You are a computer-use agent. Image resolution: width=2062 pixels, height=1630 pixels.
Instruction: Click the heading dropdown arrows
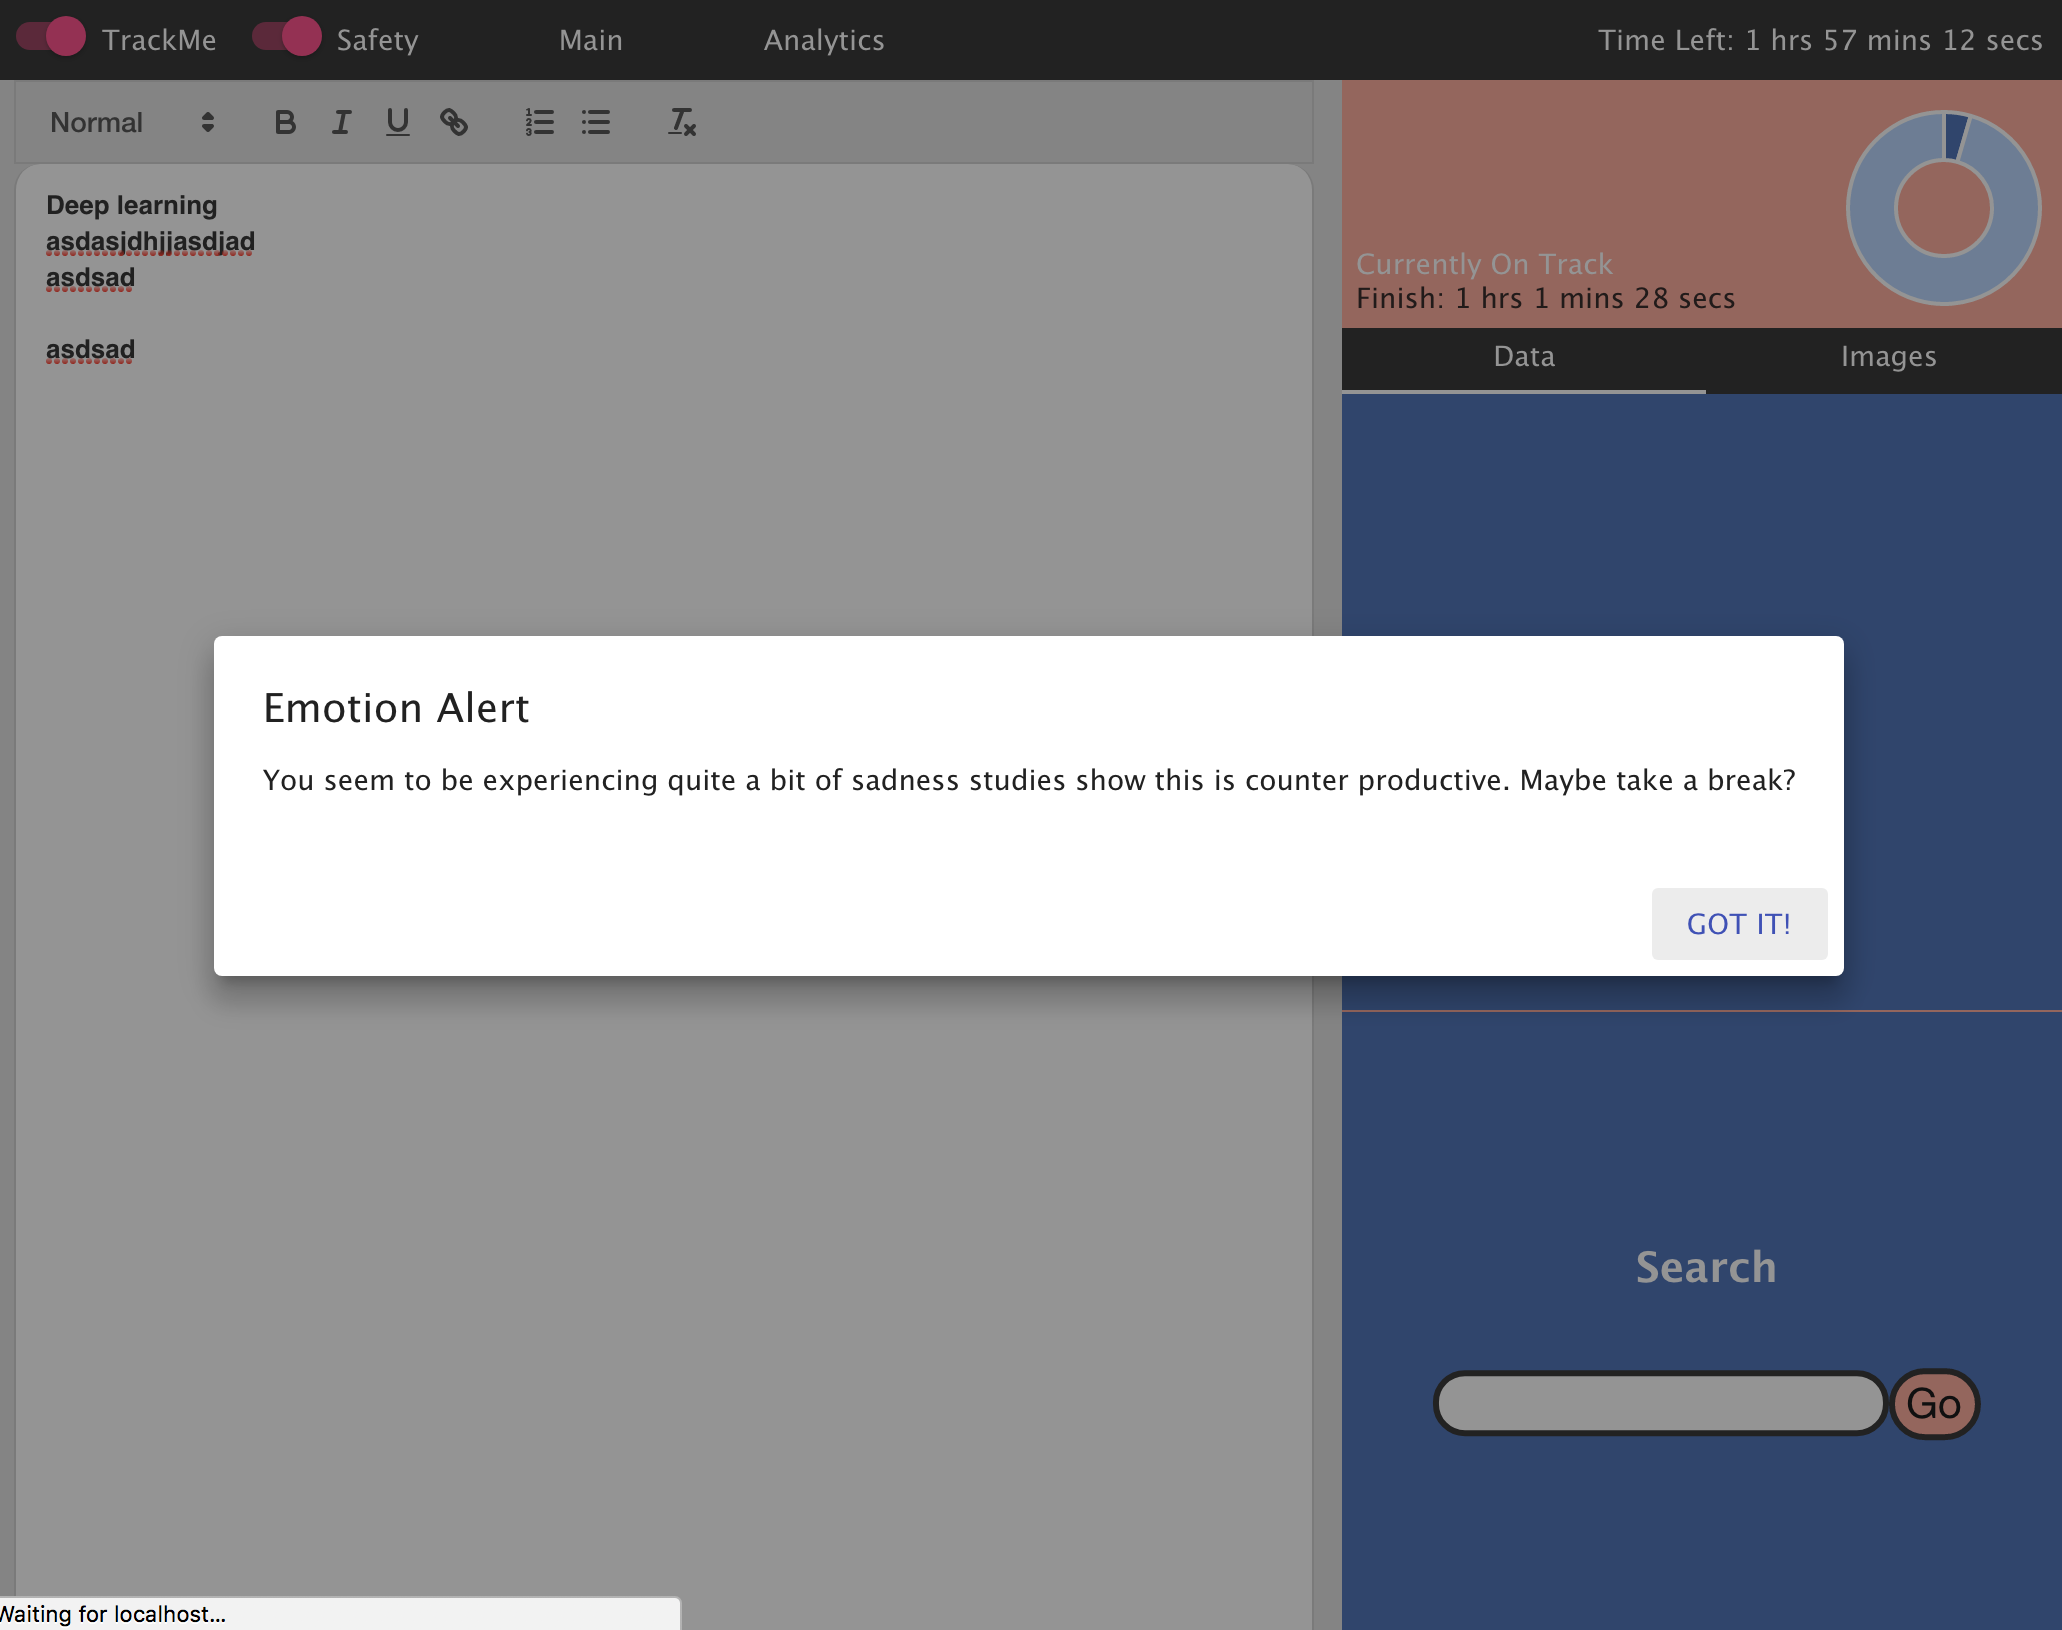[208, 122]
